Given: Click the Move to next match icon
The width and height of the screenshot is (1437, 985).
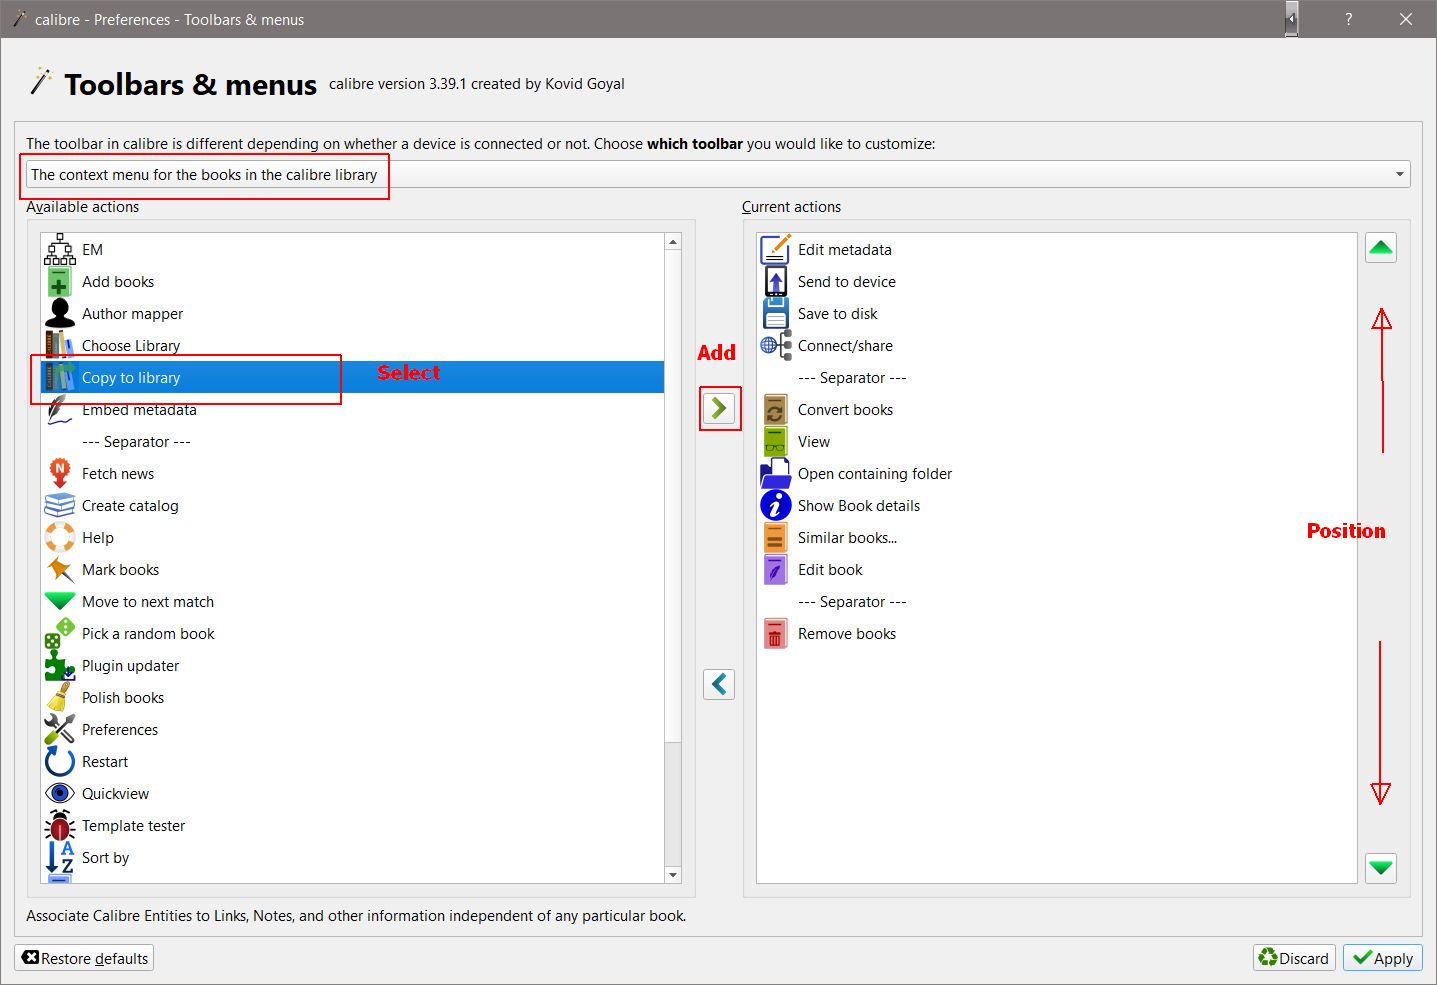Looking at the screenshot, I should point(60,601).
